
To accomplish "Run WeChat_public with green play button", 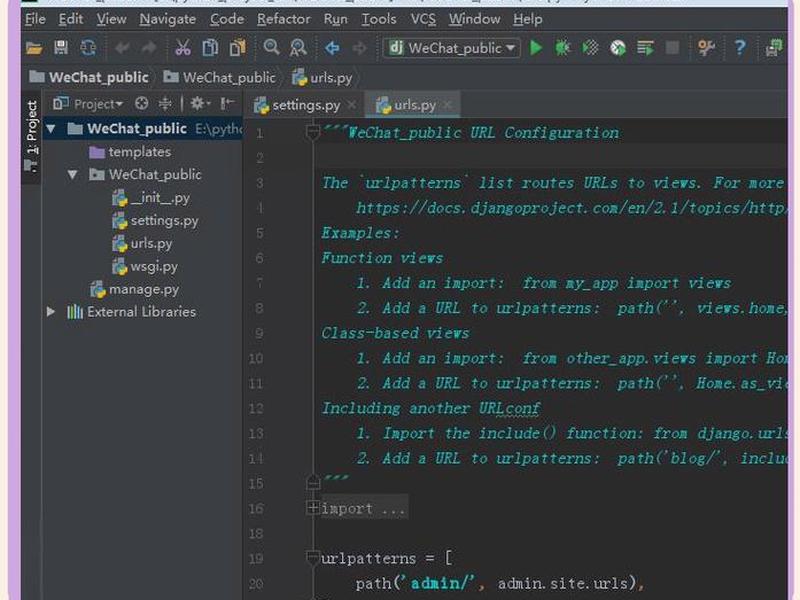I will click(536, 48).
